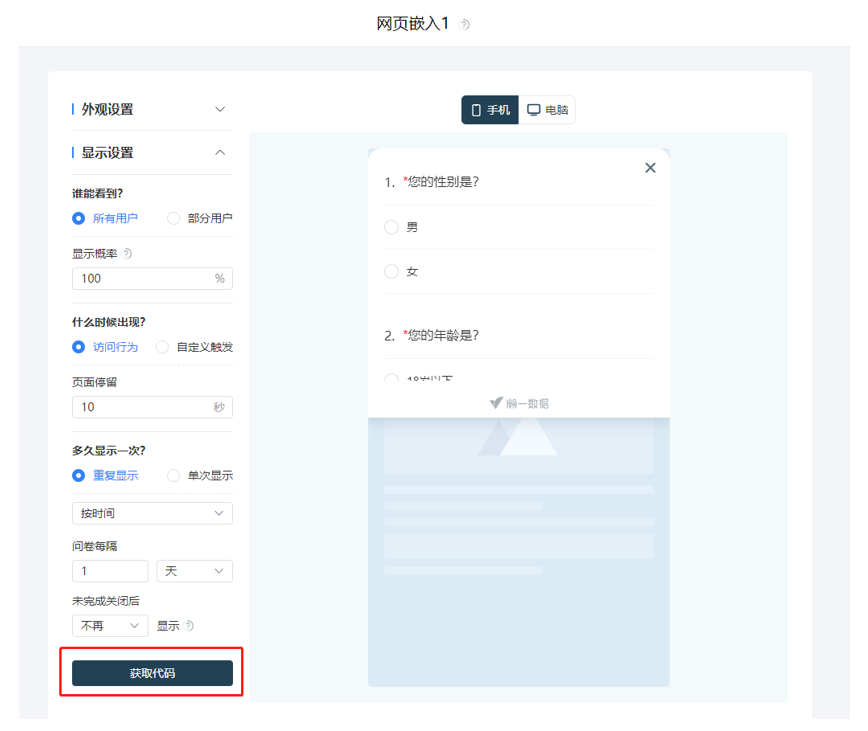The width and height of the screenshot is (868, 731).
Task: Click the 未完成关闭后 label
Action: (106, 601)
